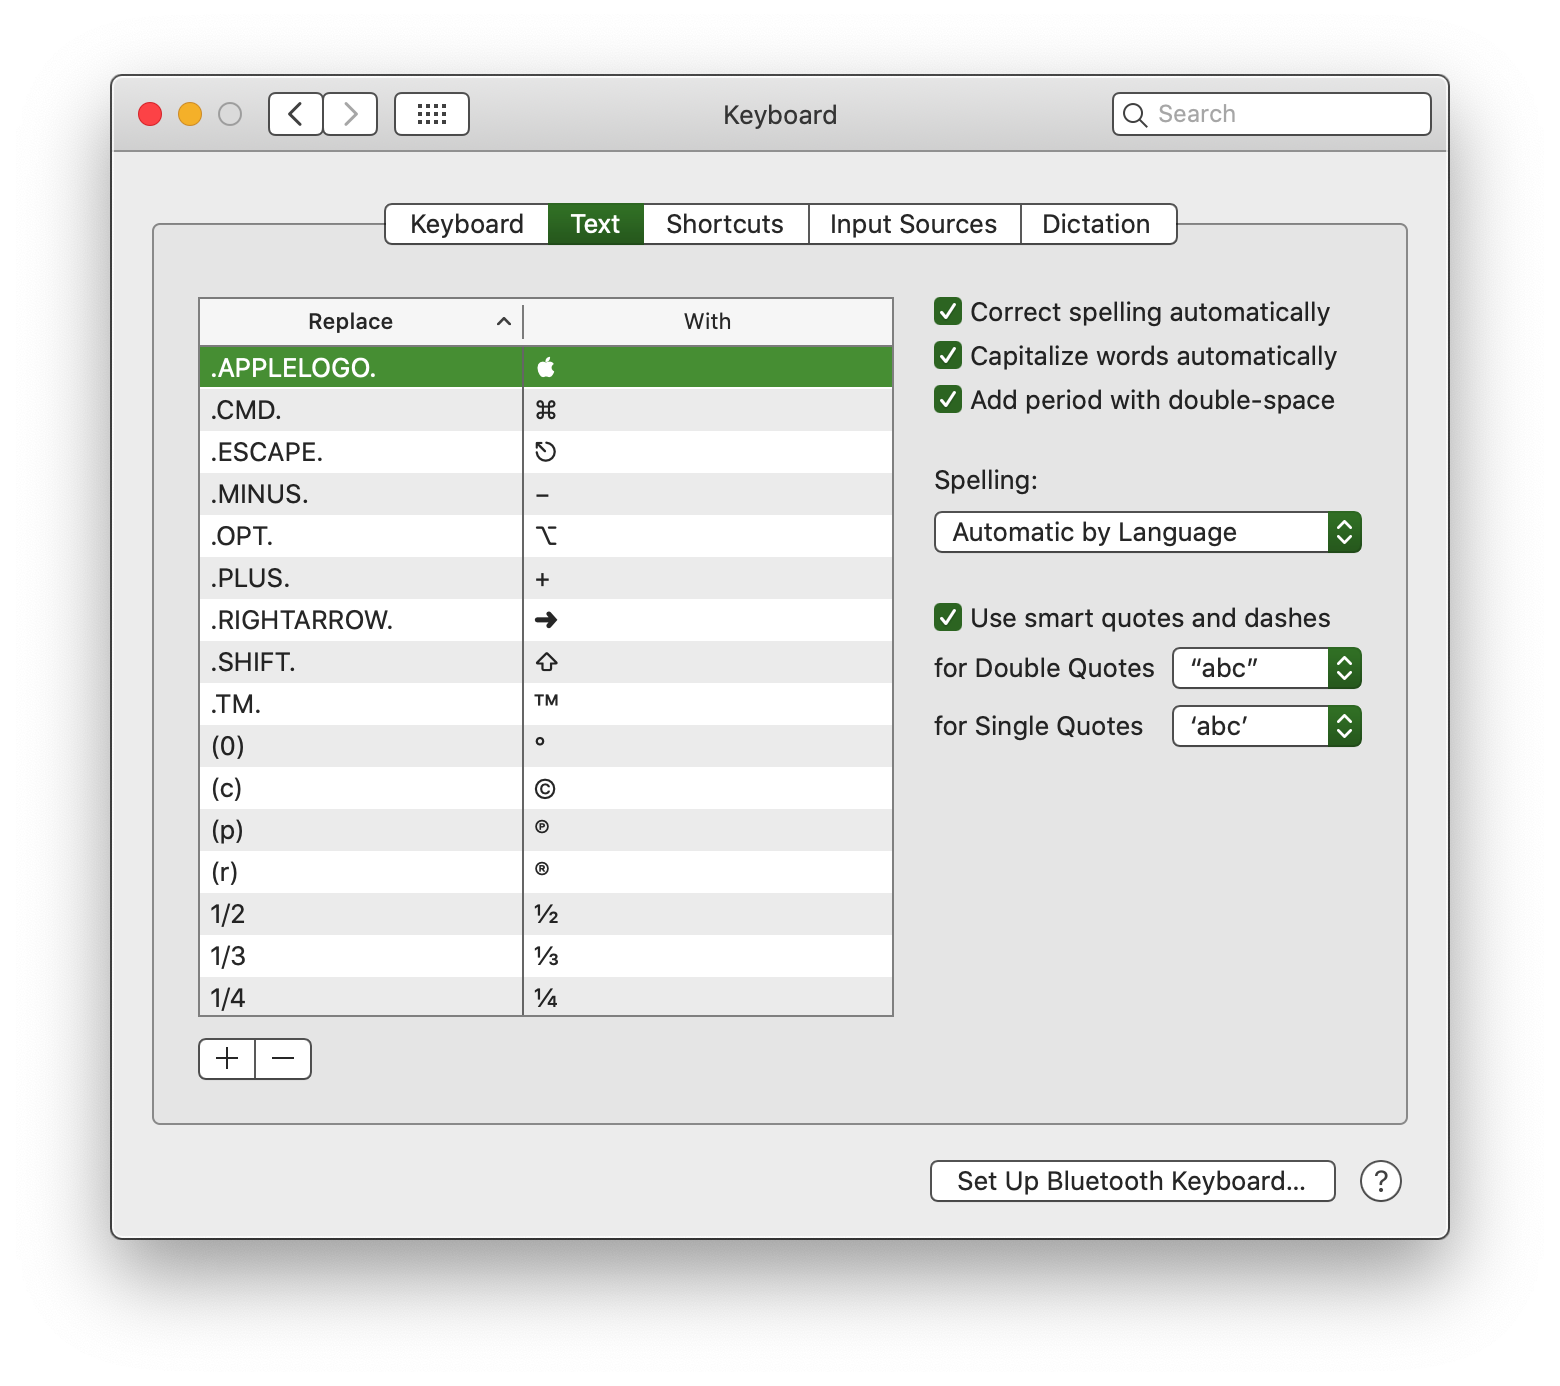1560x1386 pixels.
Task: Select the (0) shortcut entry
Action: coord(361,746)
